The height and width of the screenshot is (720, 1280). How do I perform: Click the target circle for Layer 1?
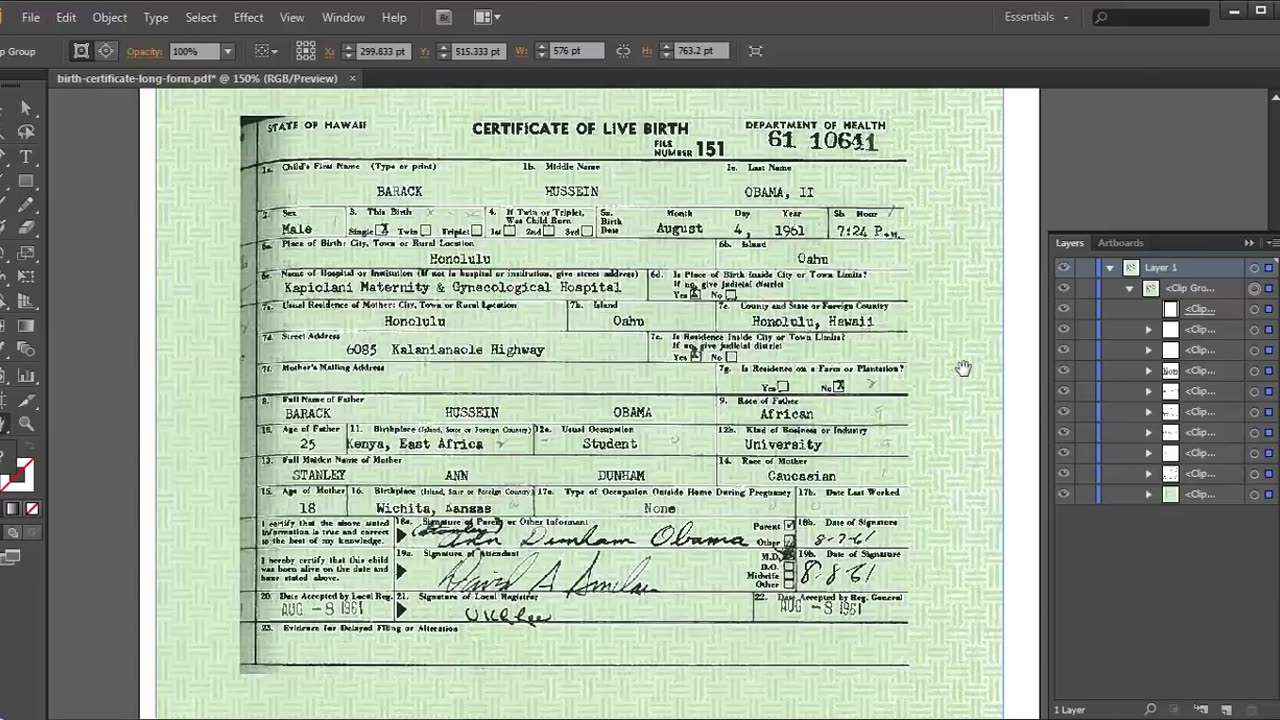[x=1254, y=268]
